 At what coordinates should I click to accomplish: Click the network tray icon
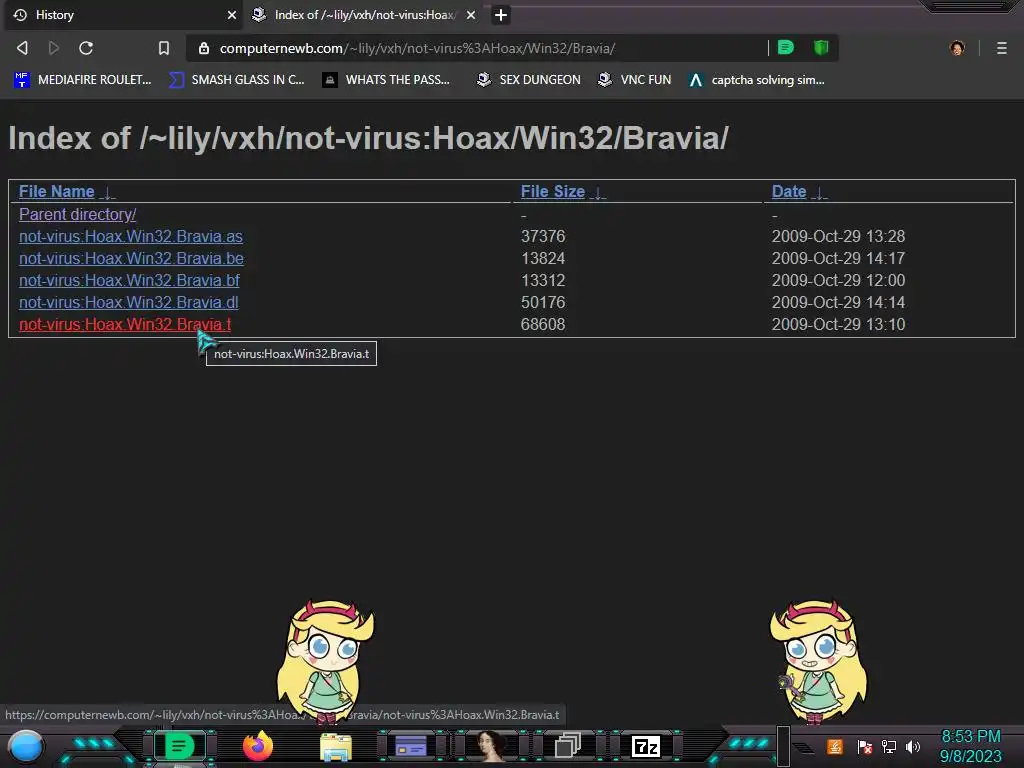[889, 746]
